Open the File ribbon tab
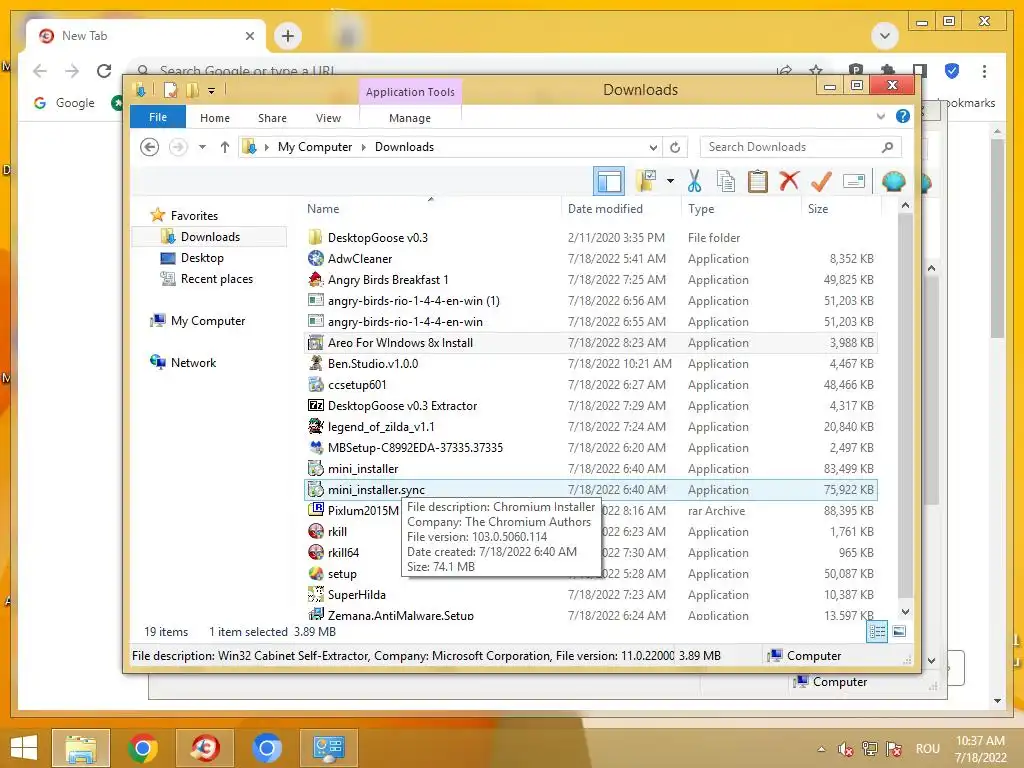 coord(158,117)
